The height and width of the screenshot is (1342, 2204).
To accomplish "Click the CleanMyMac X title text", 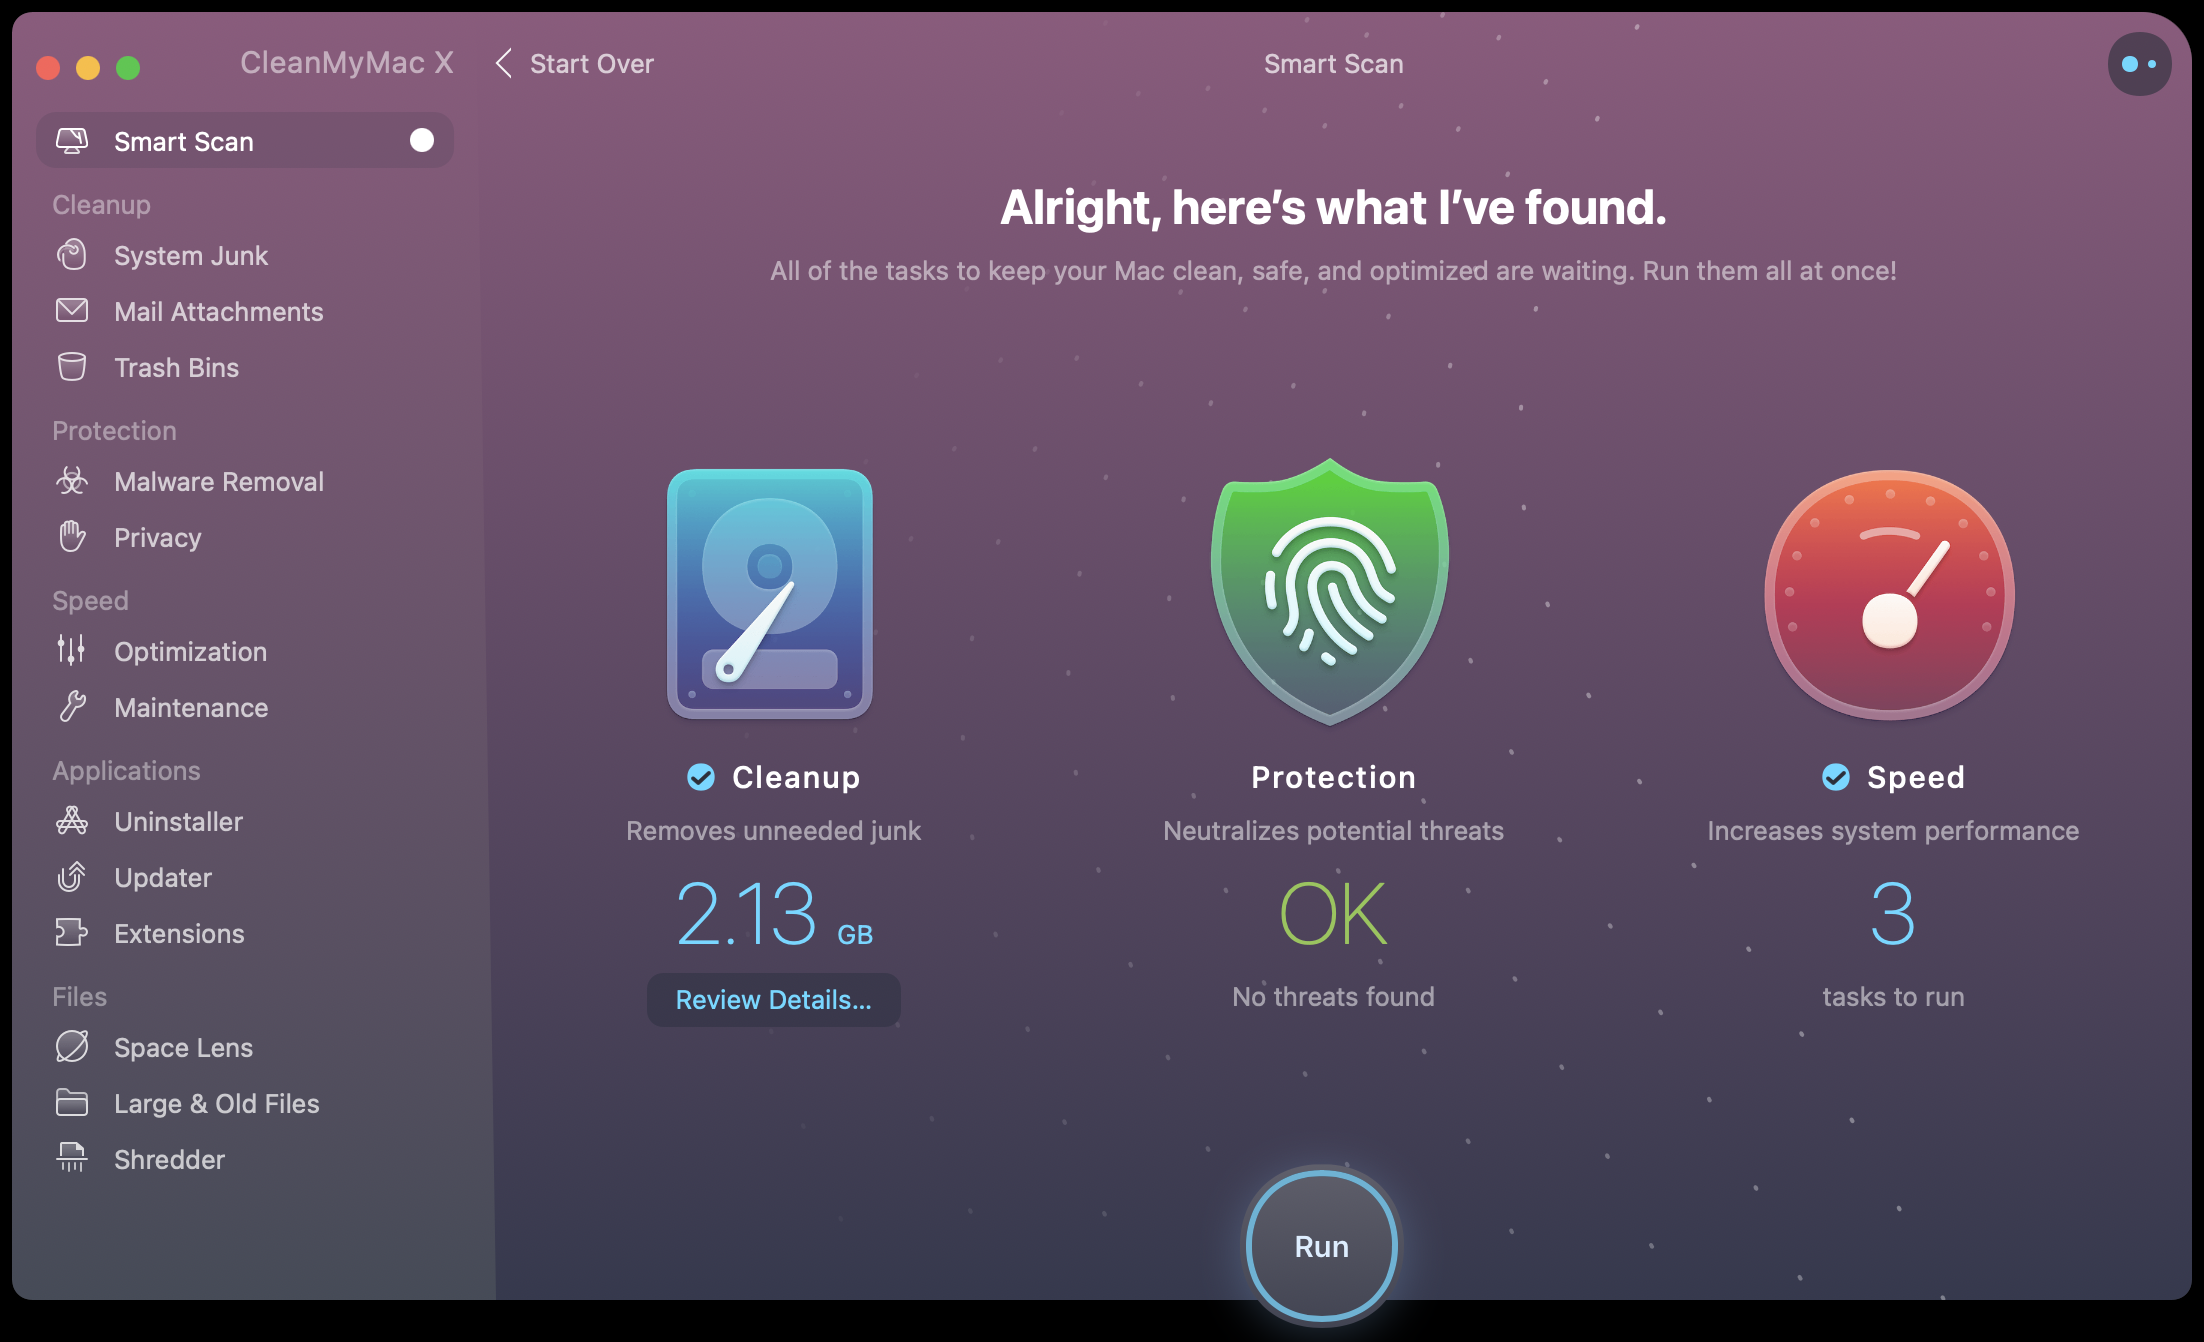I will [346, 63].
